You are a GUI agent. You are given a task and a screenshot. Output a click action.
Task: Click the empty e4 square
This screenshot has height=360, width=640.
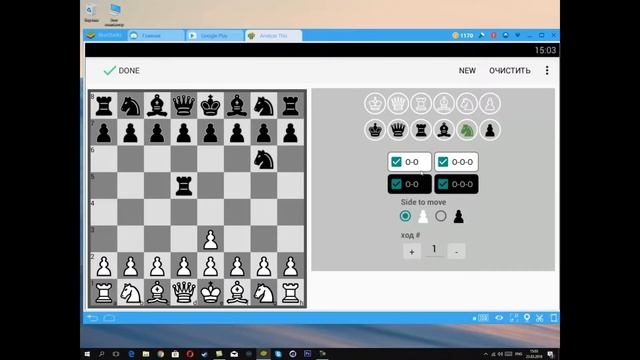pos(210,212)
